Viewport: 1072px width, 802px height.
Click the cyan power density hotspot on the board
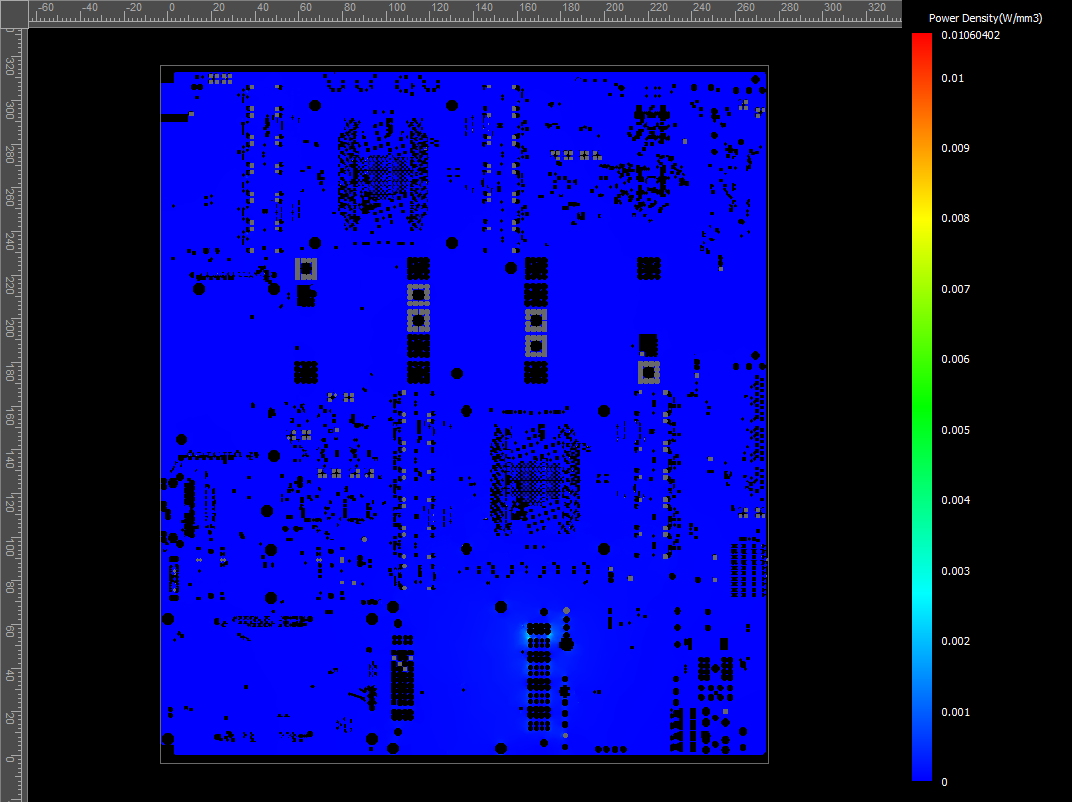click(528, 633)
